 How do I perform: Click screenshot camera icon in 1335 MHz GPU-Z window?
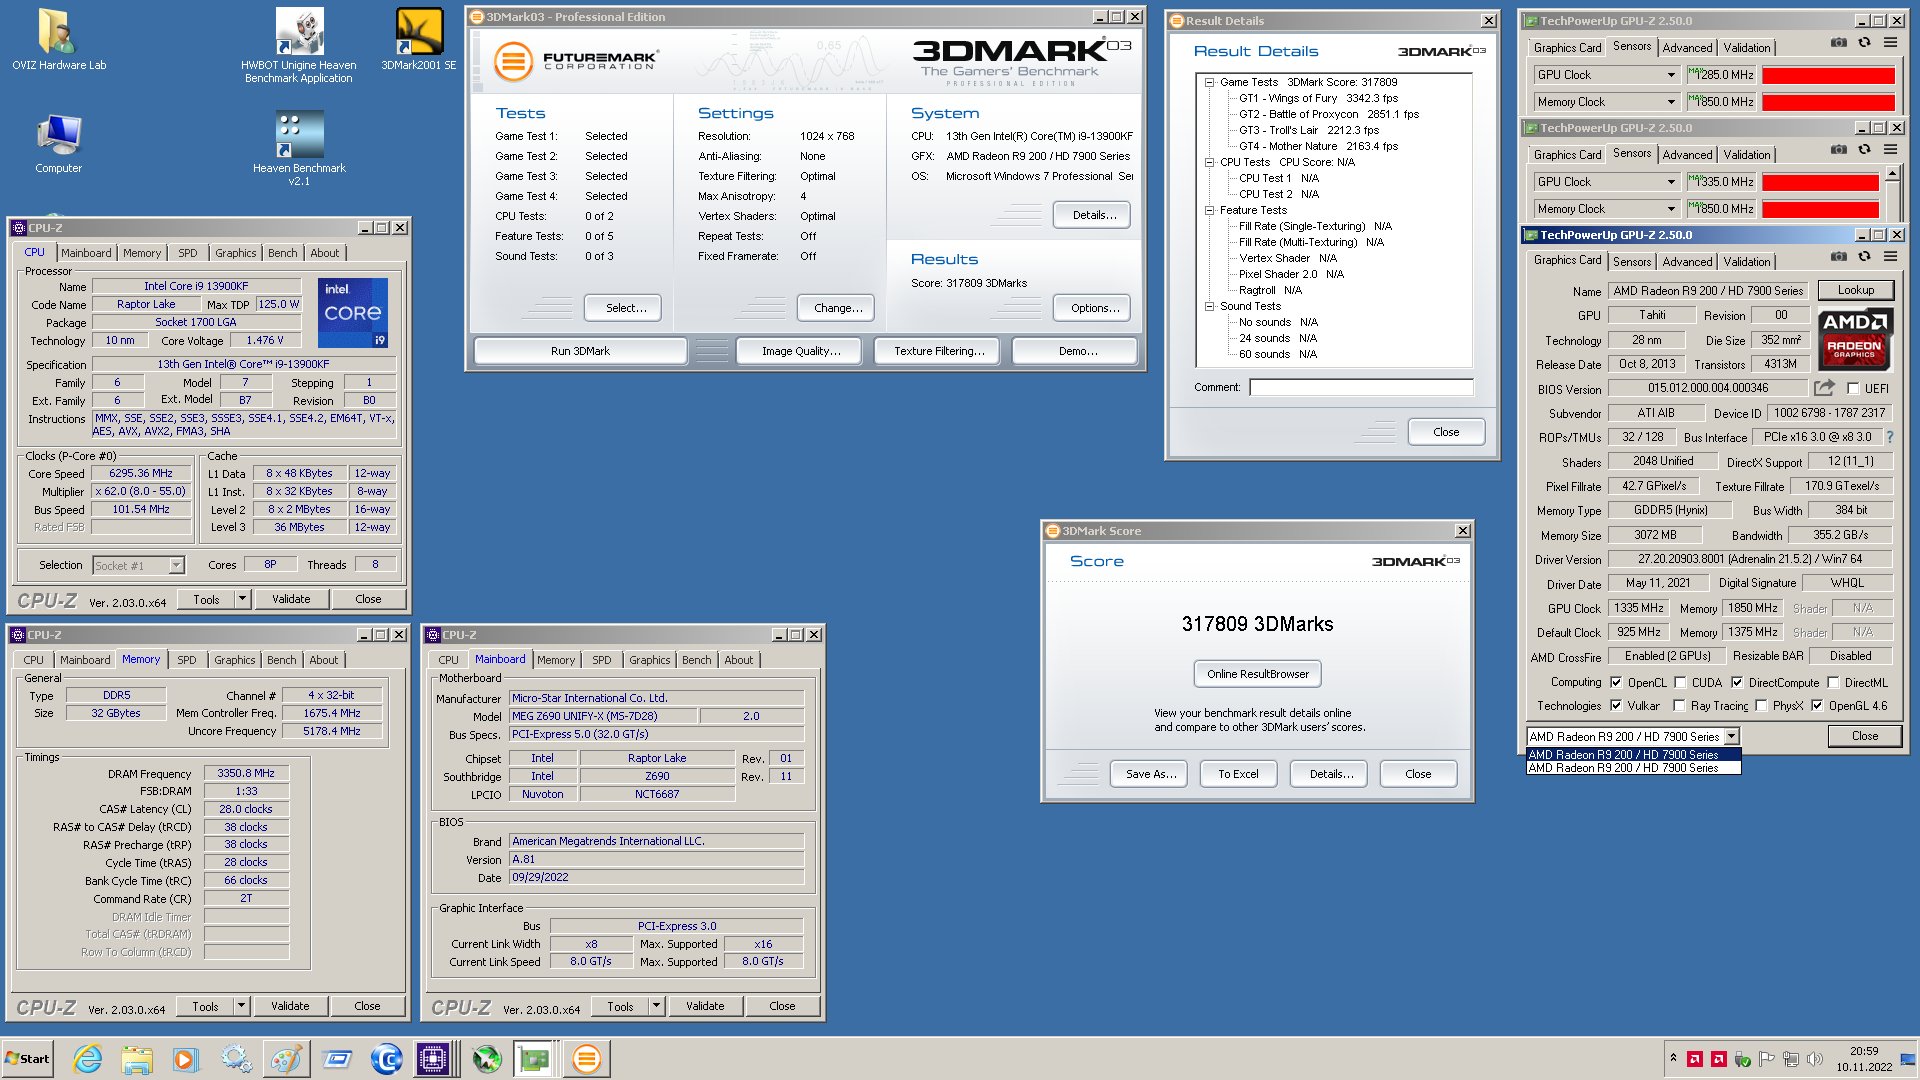coord(1838,150)
